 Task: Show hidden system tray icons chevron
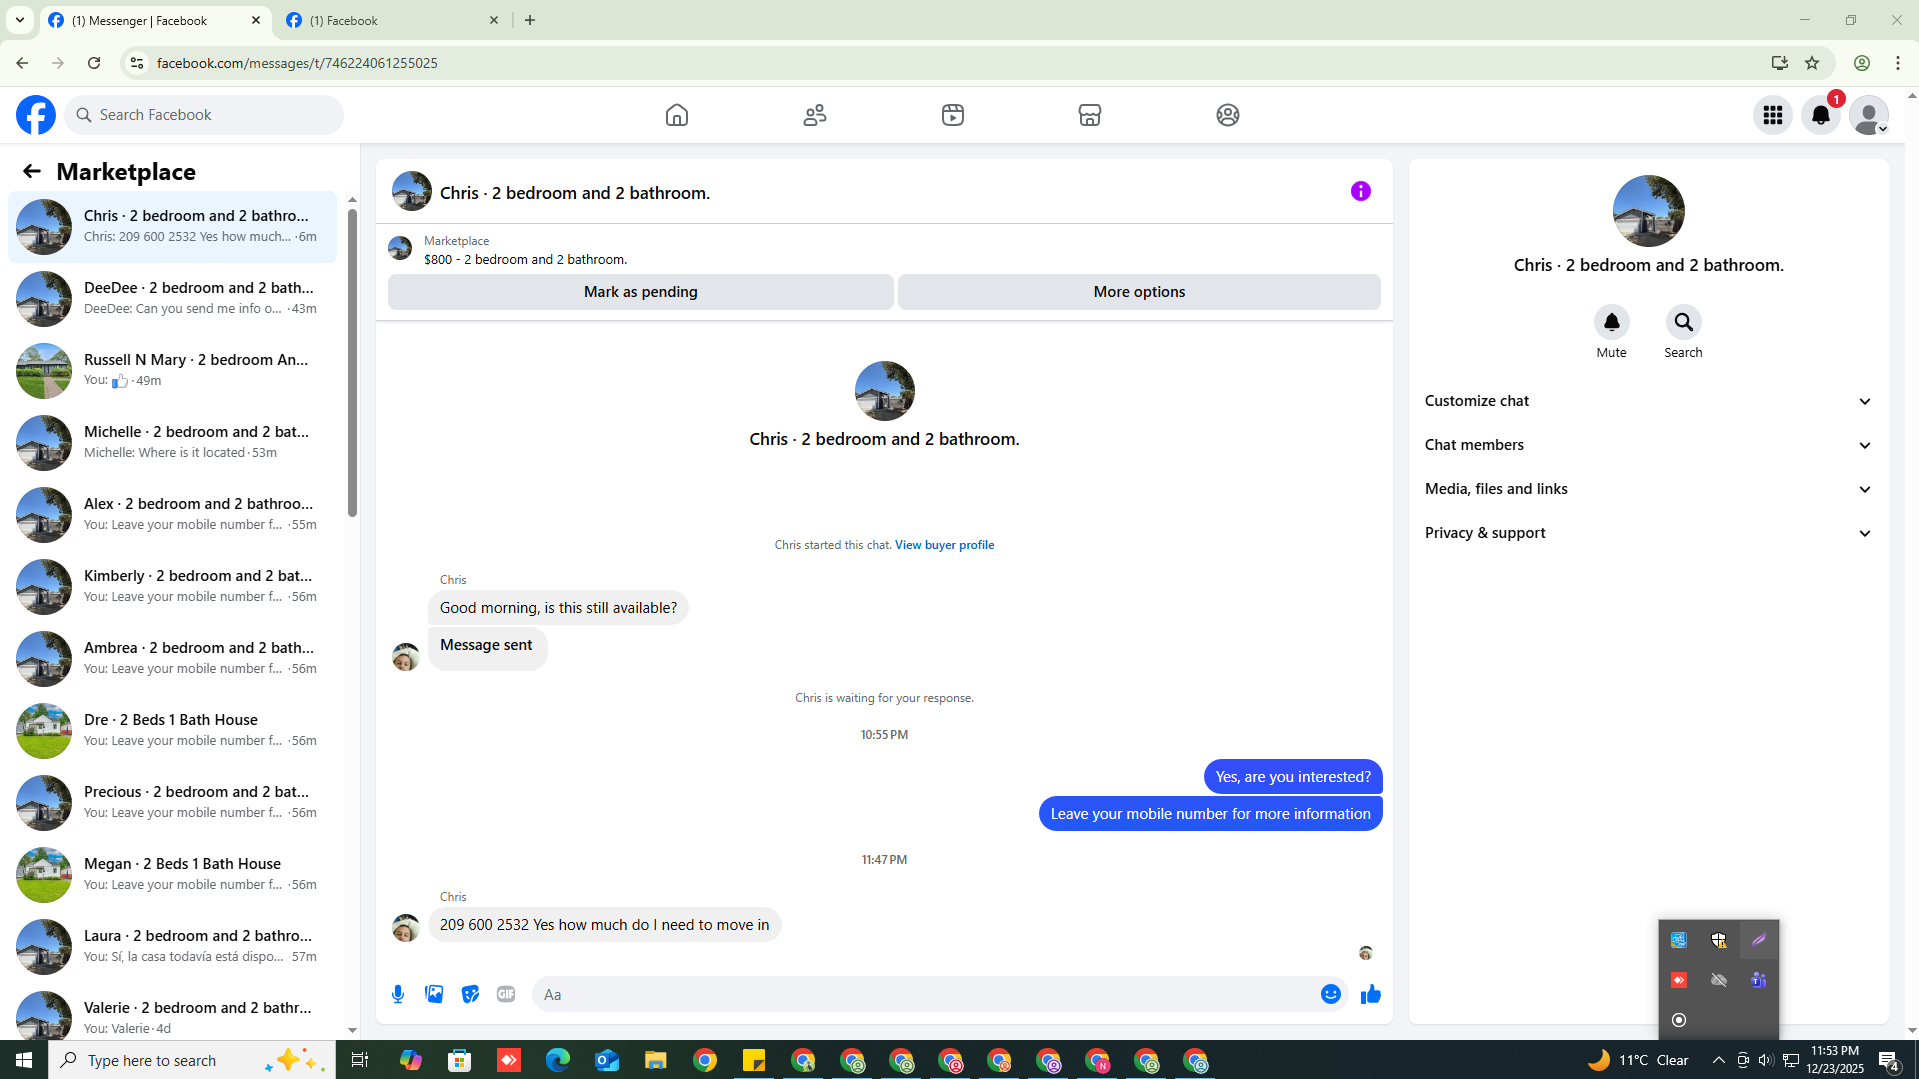coord(1719,1060)
